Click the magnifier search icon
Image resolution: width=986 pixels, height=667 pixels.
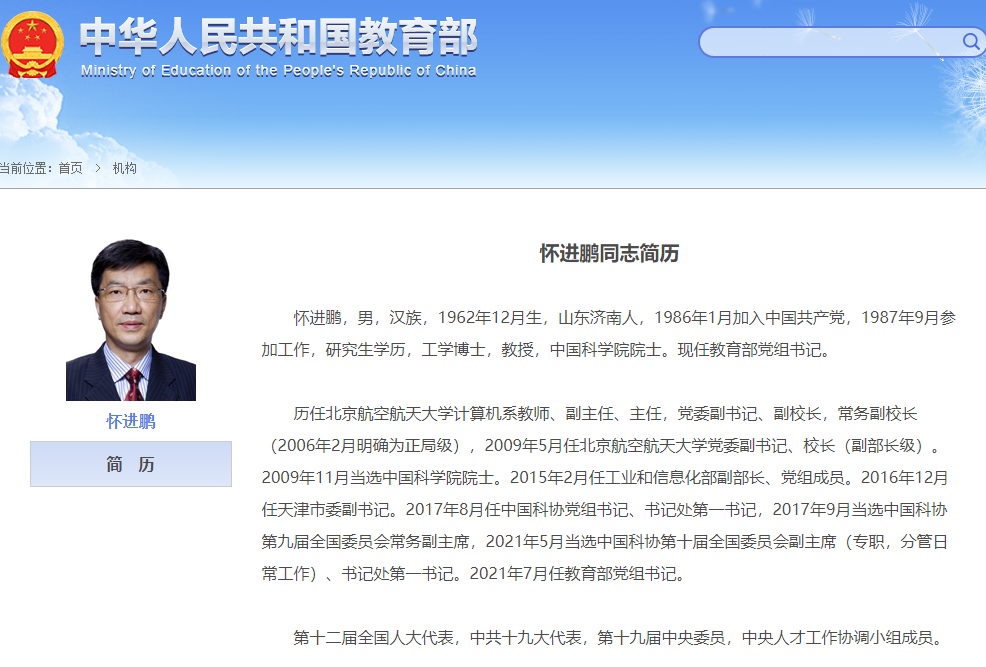[x=969, y=42]
